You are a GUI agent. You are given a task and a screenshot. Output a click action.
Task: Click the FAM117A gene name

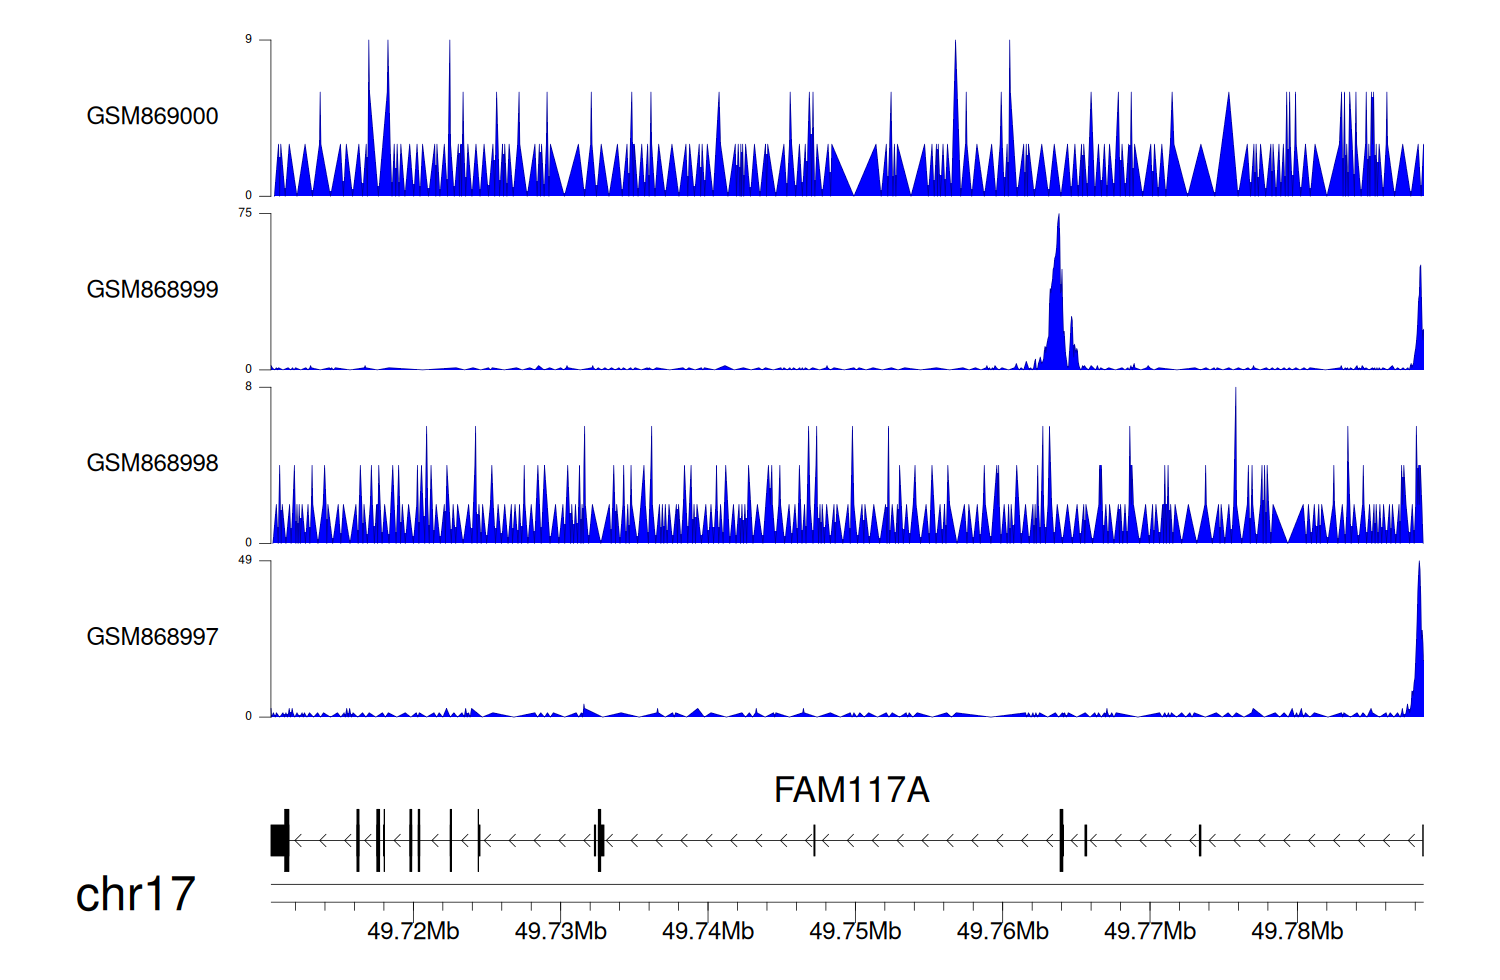click(851, 790)
